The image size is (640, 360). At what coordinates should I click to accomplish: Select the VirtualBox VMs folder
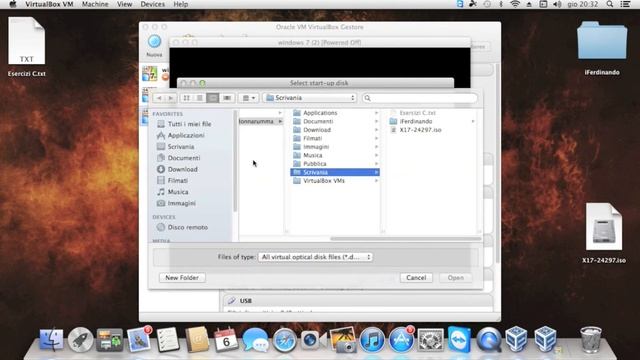click(x=335, y=181)
